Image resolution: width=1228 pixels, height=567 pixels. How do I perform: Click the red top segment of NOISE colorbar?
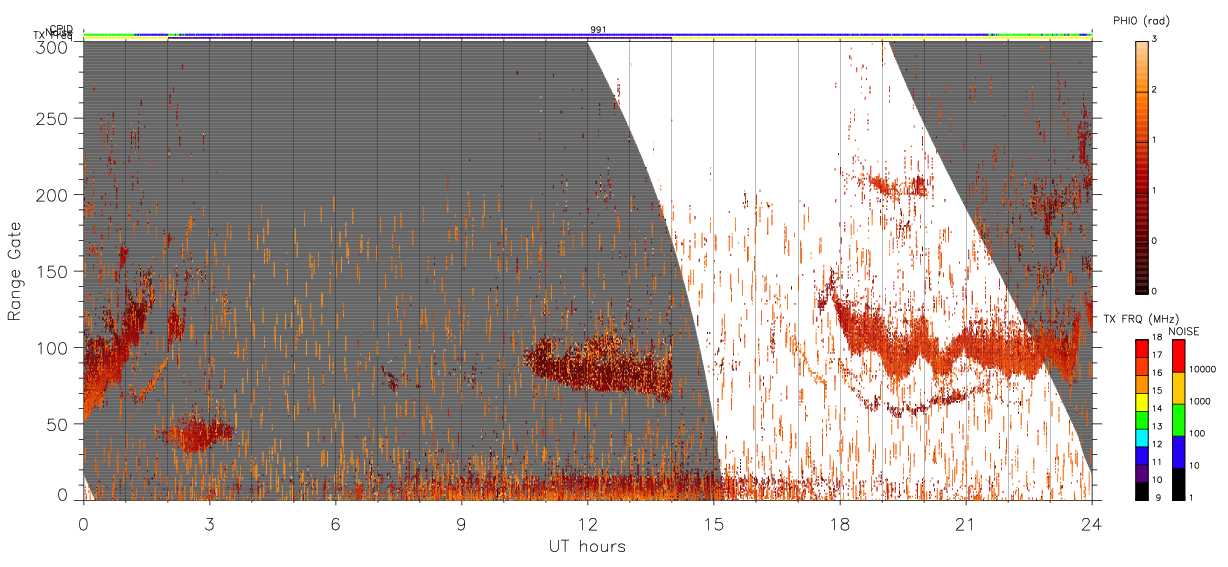pyautogui.click(x=1179, y=355)
